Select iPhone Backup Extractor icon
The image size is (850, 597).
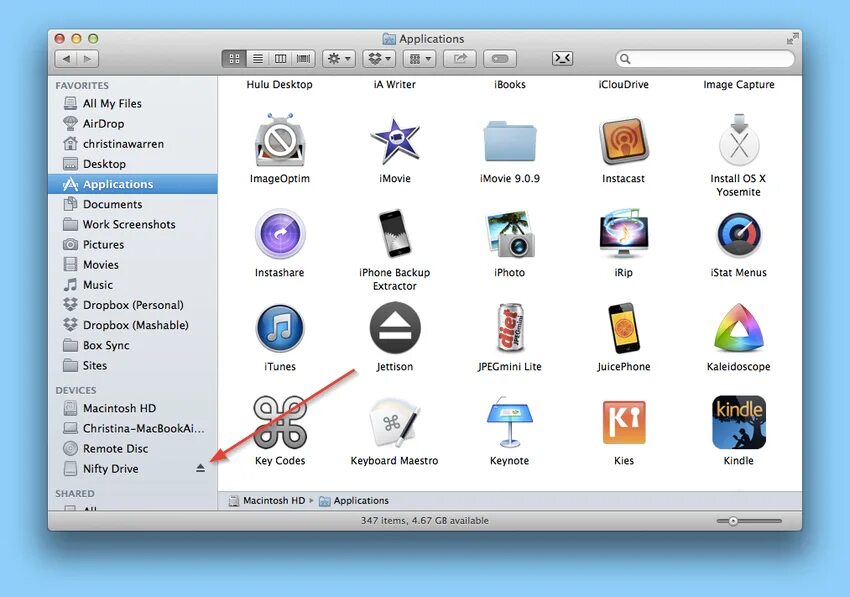pos(395,234)
